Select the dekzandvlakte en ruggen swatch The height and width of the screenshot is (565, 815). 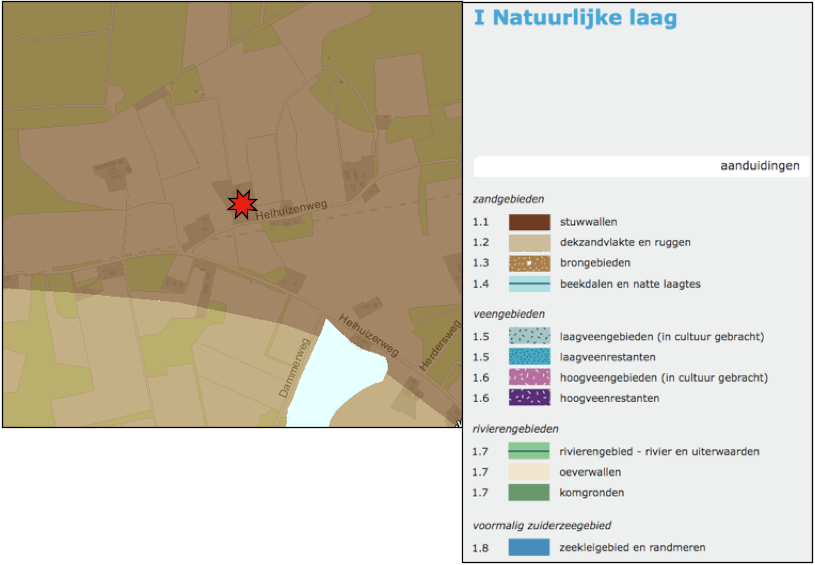[x=529, y=243]
